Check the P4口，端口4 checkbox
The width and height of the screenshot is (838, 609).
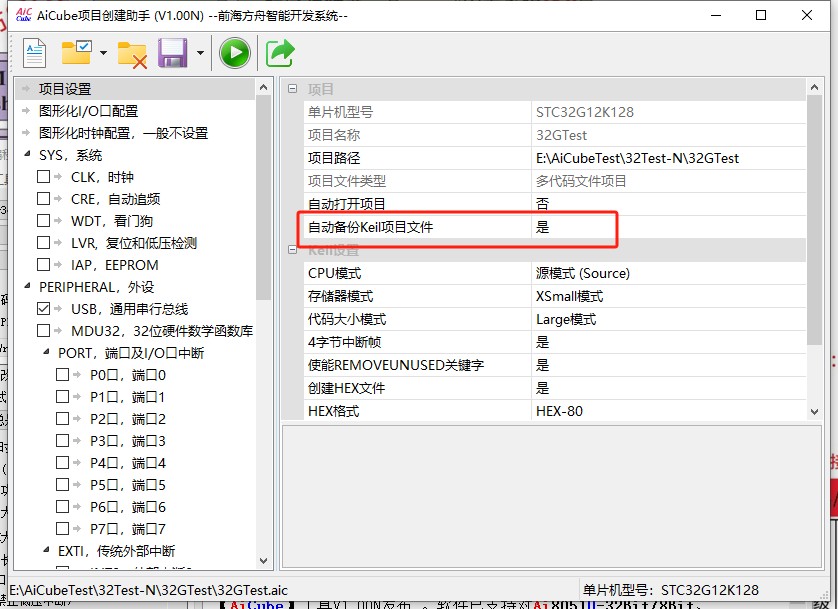click(x=63, y=463)
